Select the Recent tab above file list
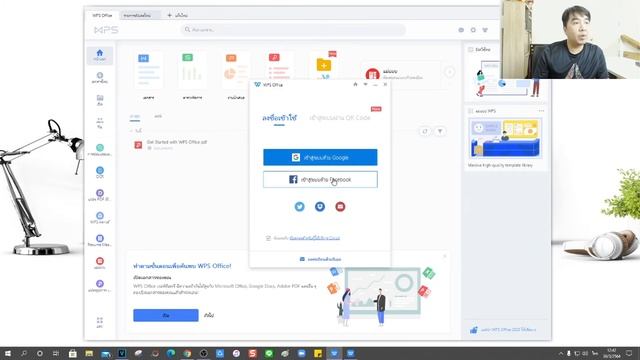Viewport: 640px width, 360px height. click(x=135, y=117)
